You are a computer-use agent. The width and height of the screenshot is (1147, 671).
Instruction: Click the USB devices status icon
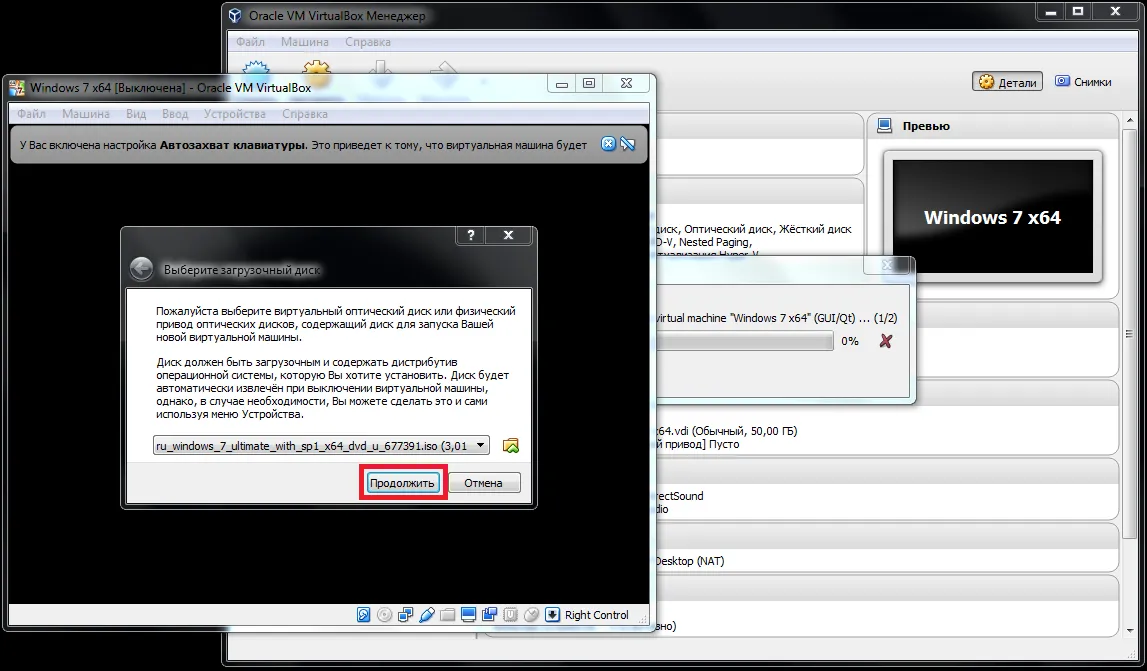pos(427,615)
